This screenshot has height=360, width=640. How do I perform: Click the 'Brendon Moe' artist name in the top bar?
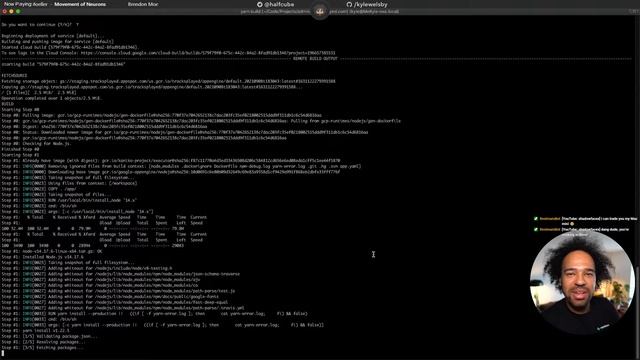tap(143, 4)
